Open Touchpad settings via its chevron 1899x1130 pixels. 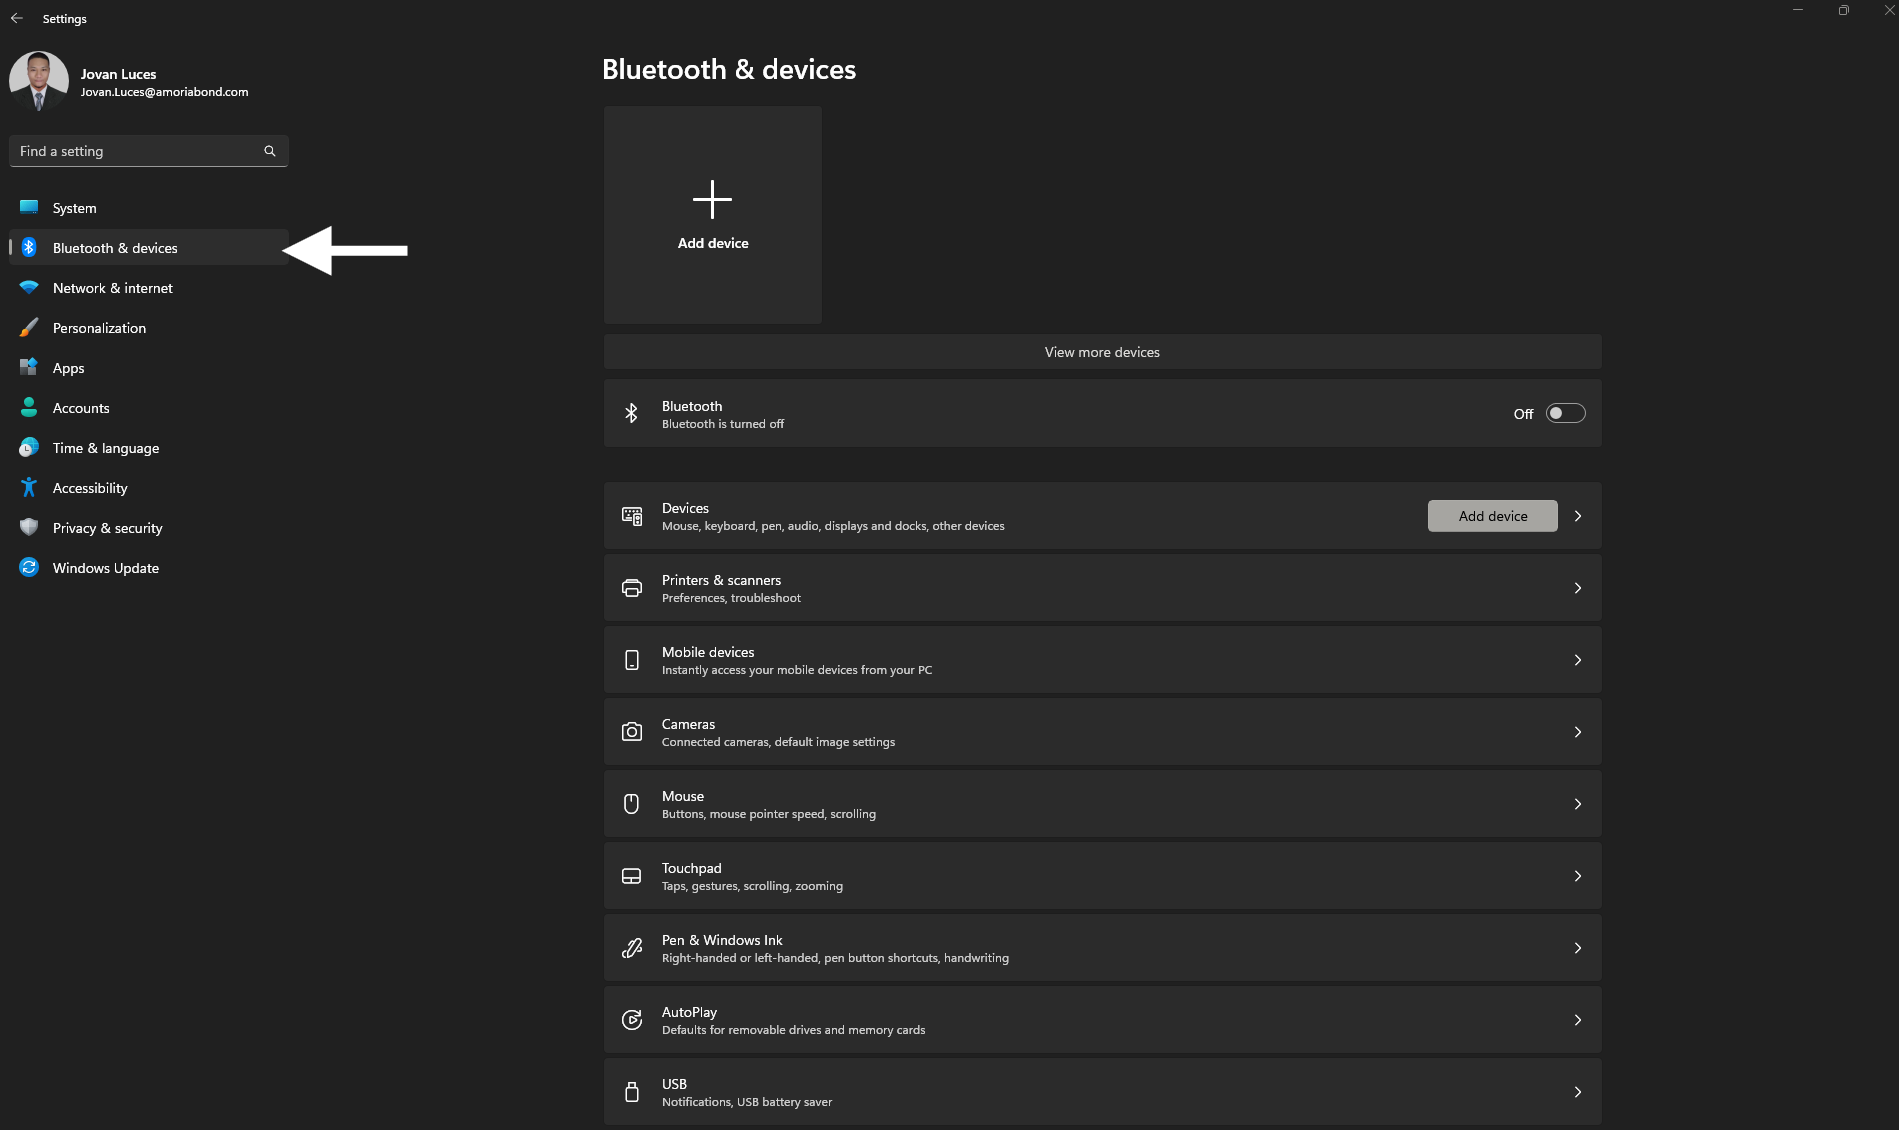click(x=1578, y=876)
